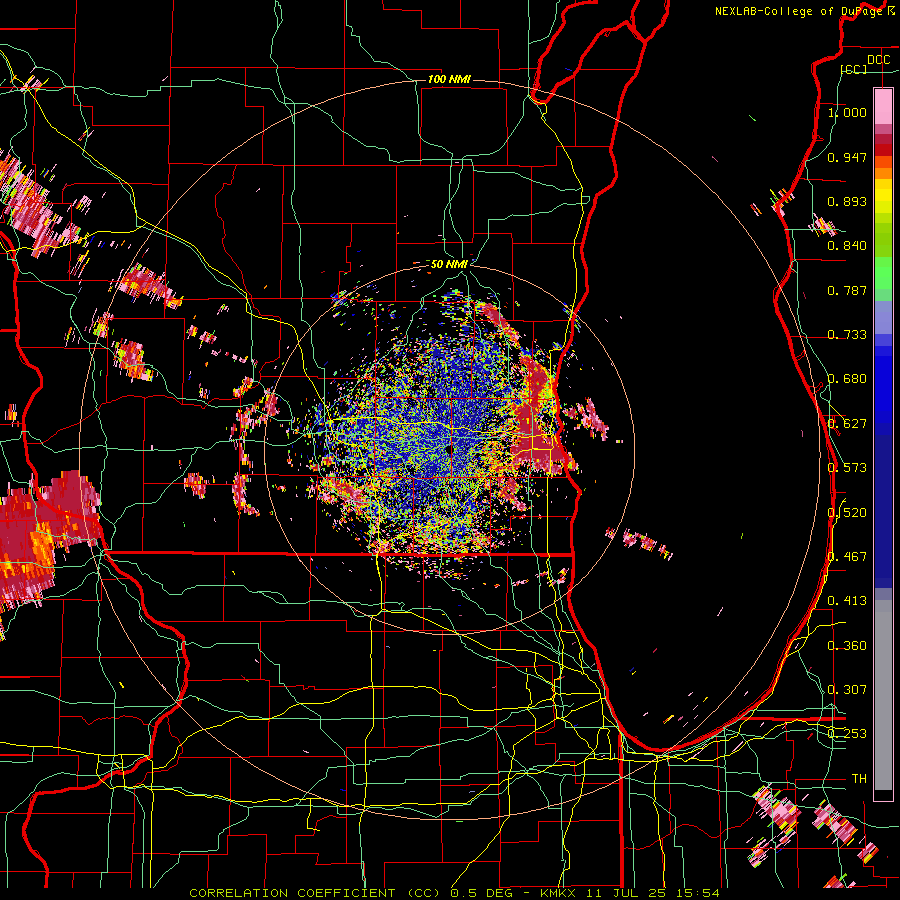Select the 0.467 scale value

847,557
